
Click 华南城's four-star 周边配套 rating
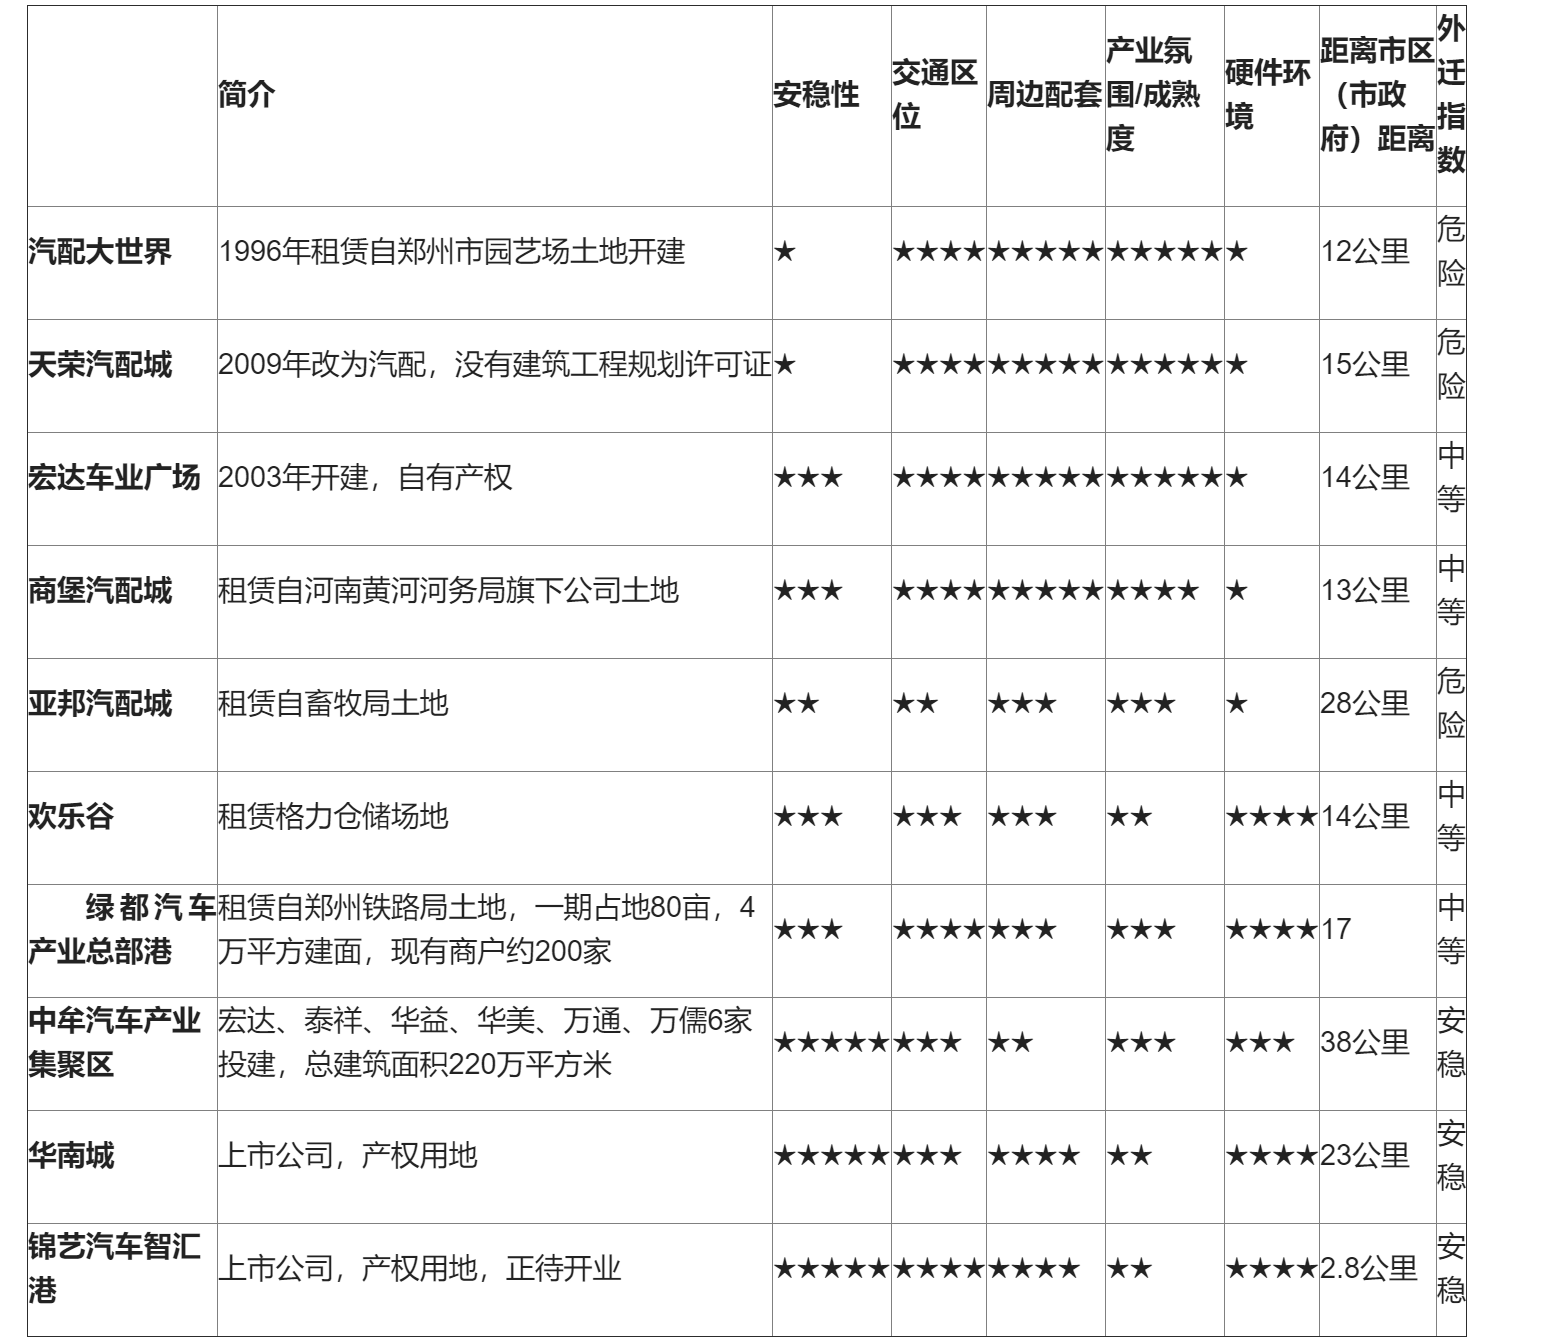click(x=1034, y=1156)
